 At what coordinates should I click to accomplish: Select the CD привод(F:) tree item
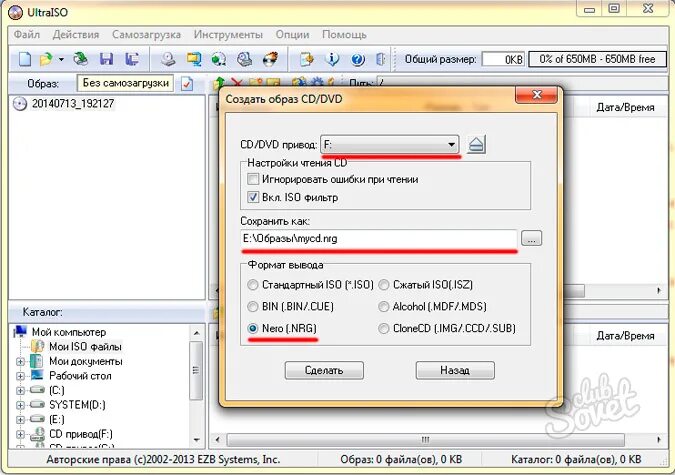(81, 434)
